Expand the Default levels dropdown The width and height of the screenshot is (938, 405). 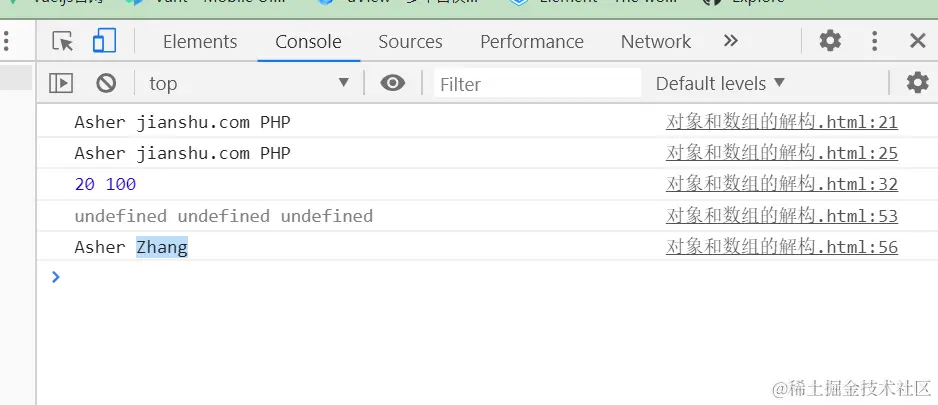pyautogui.click(x=720, y=83)
